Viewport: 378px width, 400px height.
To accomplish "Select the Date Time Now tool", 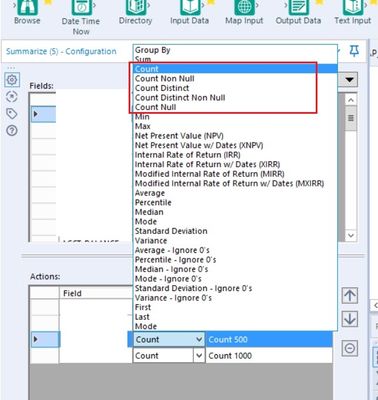I will pyautogui.click(x=81, y=7).
